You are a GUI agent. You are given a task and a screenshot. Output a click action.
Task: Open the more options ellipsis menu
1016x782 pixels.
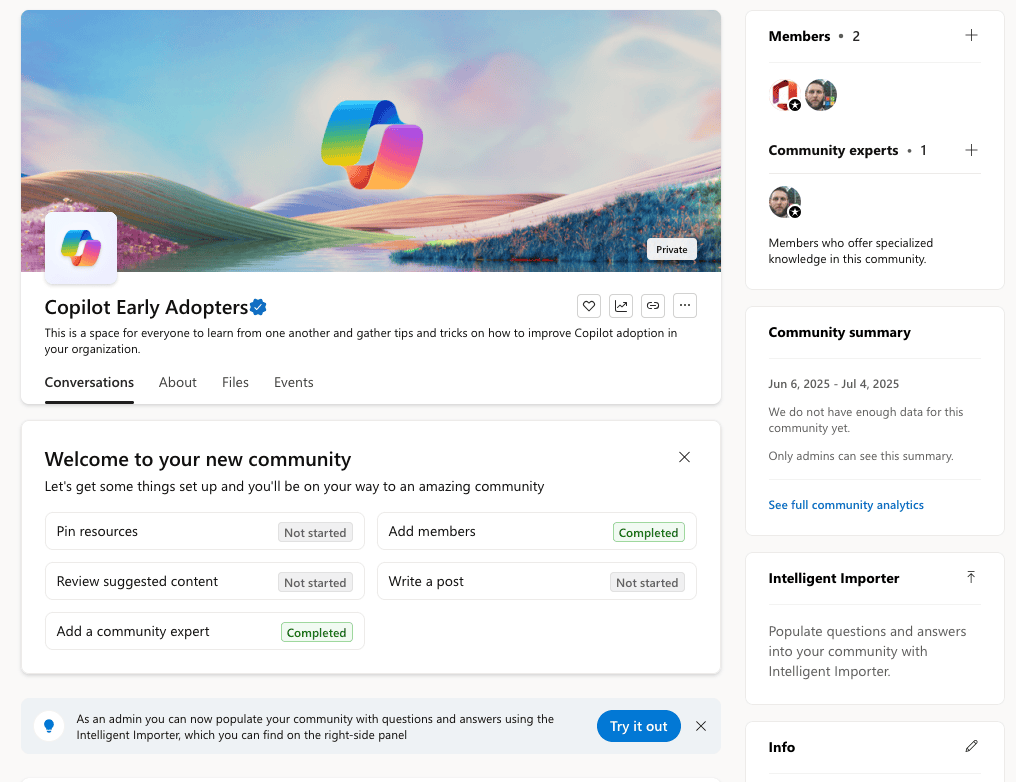click(x=685, y=306)
